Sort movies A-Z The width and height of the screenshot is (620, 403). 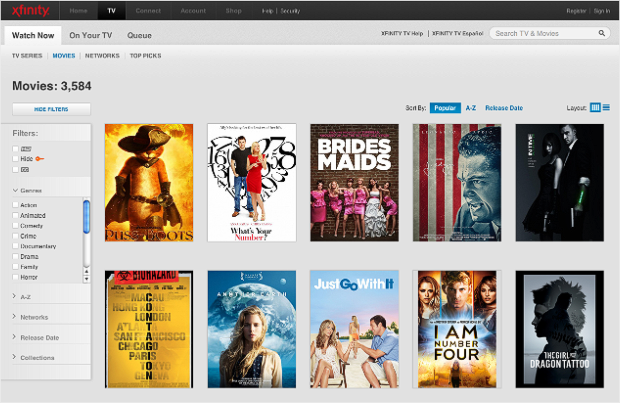pos(471,108)
